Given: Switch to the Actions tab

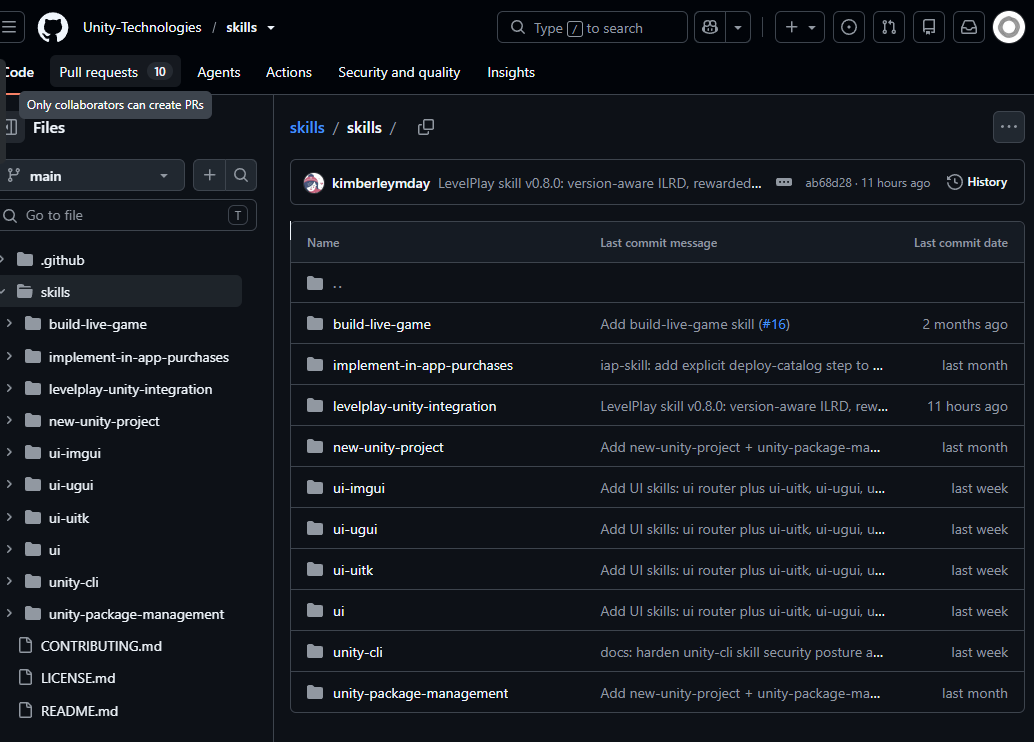Looking at the screenshot, I should (289, 72).
